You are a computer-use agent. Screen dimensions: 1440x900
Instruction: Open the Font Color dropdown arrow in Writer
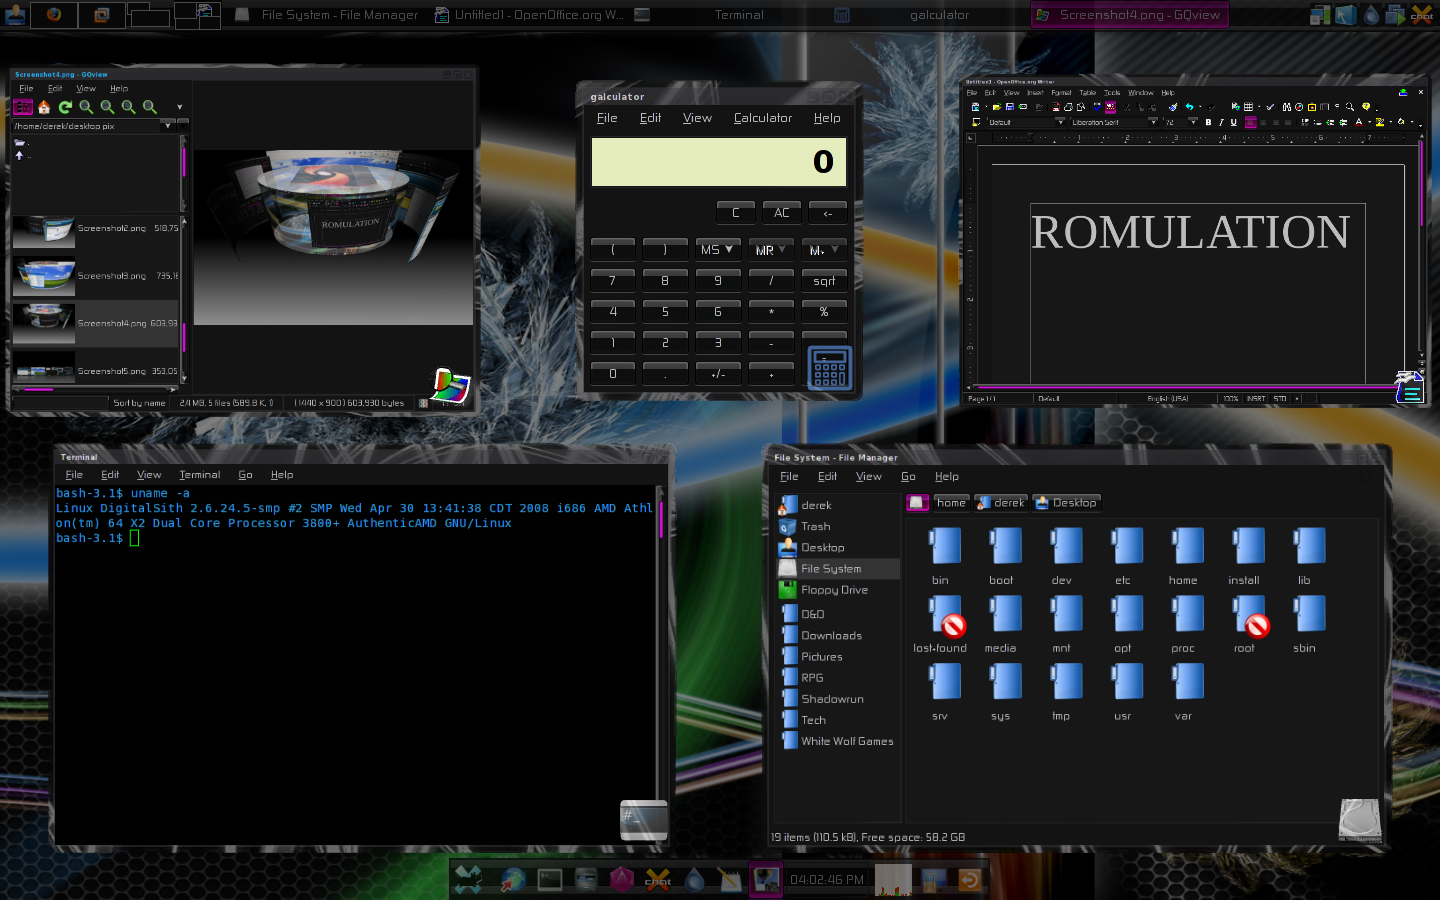[1369, 122]
